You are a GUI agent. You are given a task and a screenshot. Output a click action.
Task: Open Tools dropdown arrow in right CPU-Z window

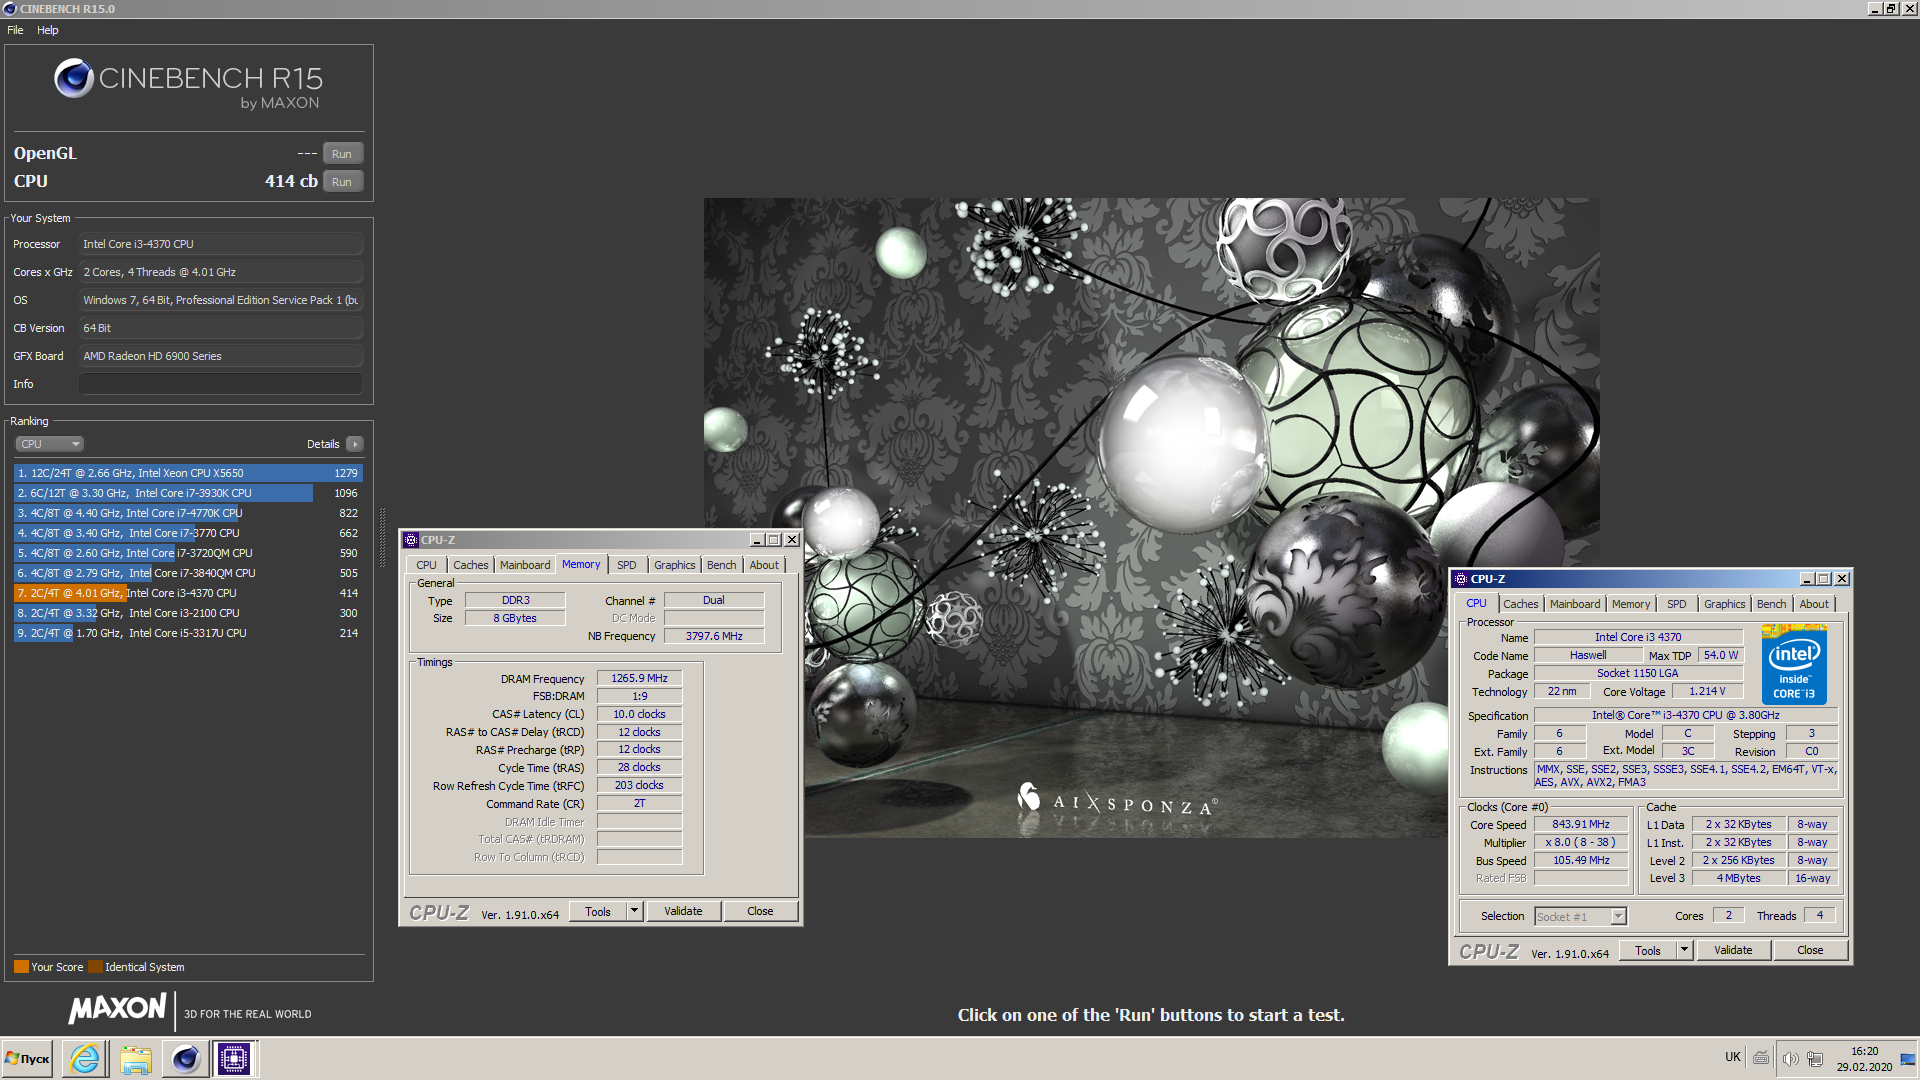1684,951
